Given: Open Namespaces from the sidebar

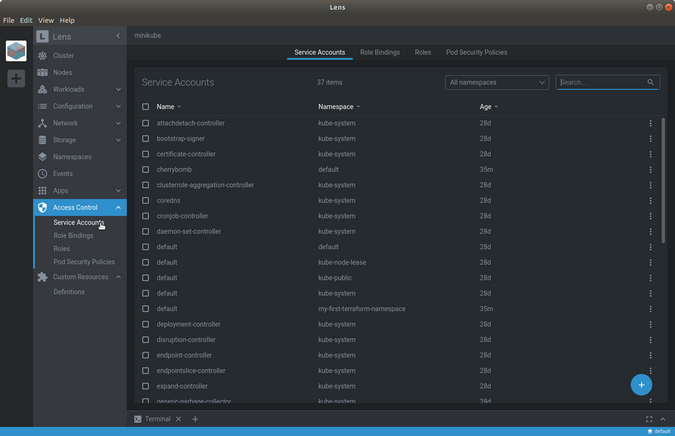Looking at the screenshot, I should tap(71, 157).
